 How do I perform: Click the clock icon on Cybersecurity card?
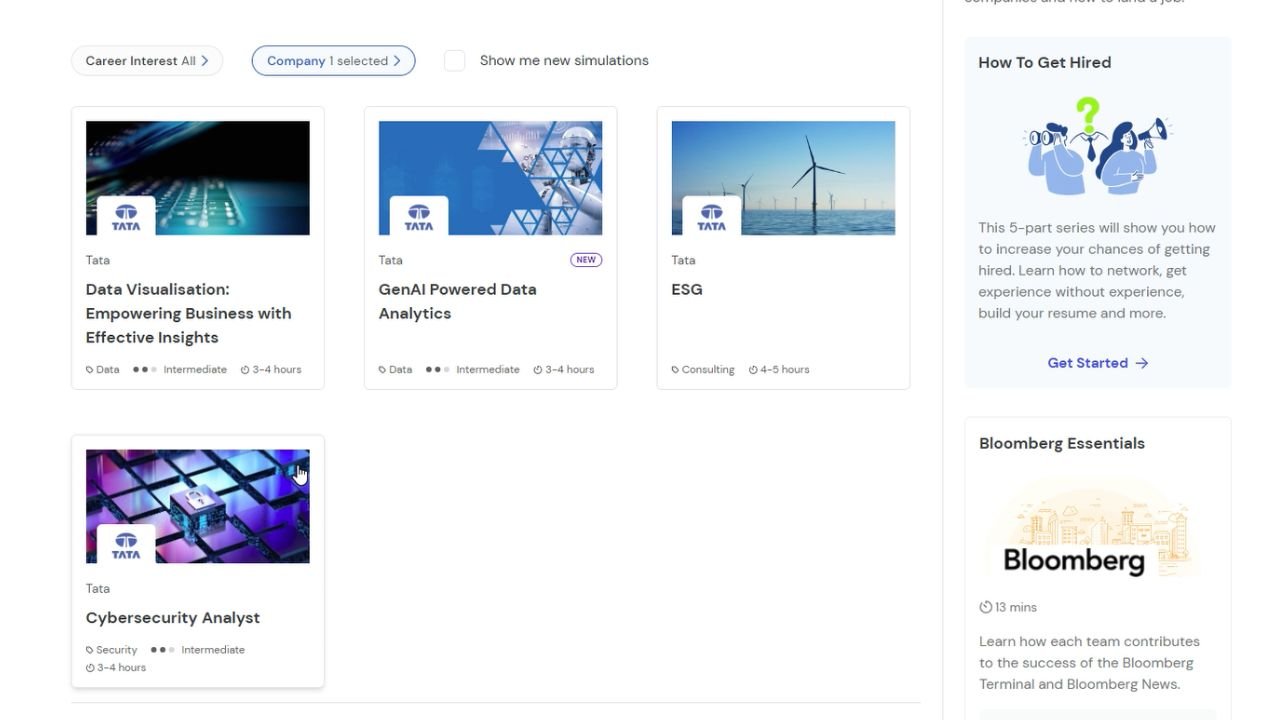90,668
